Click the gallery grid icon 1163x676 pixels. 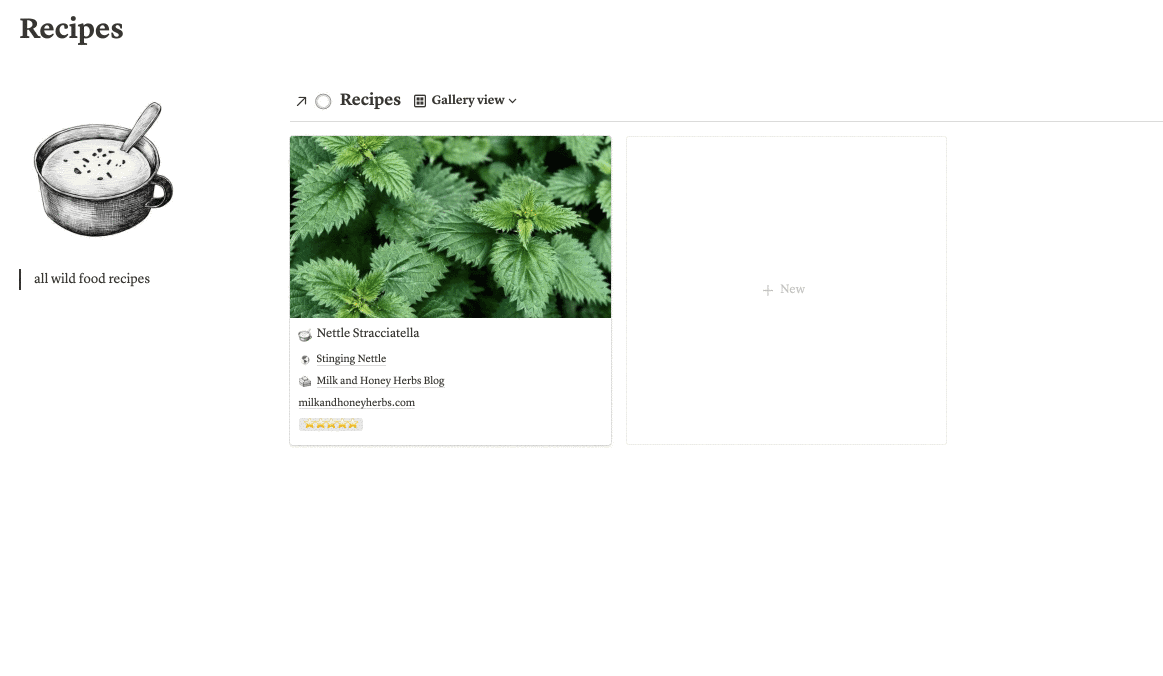click(420, 101)
